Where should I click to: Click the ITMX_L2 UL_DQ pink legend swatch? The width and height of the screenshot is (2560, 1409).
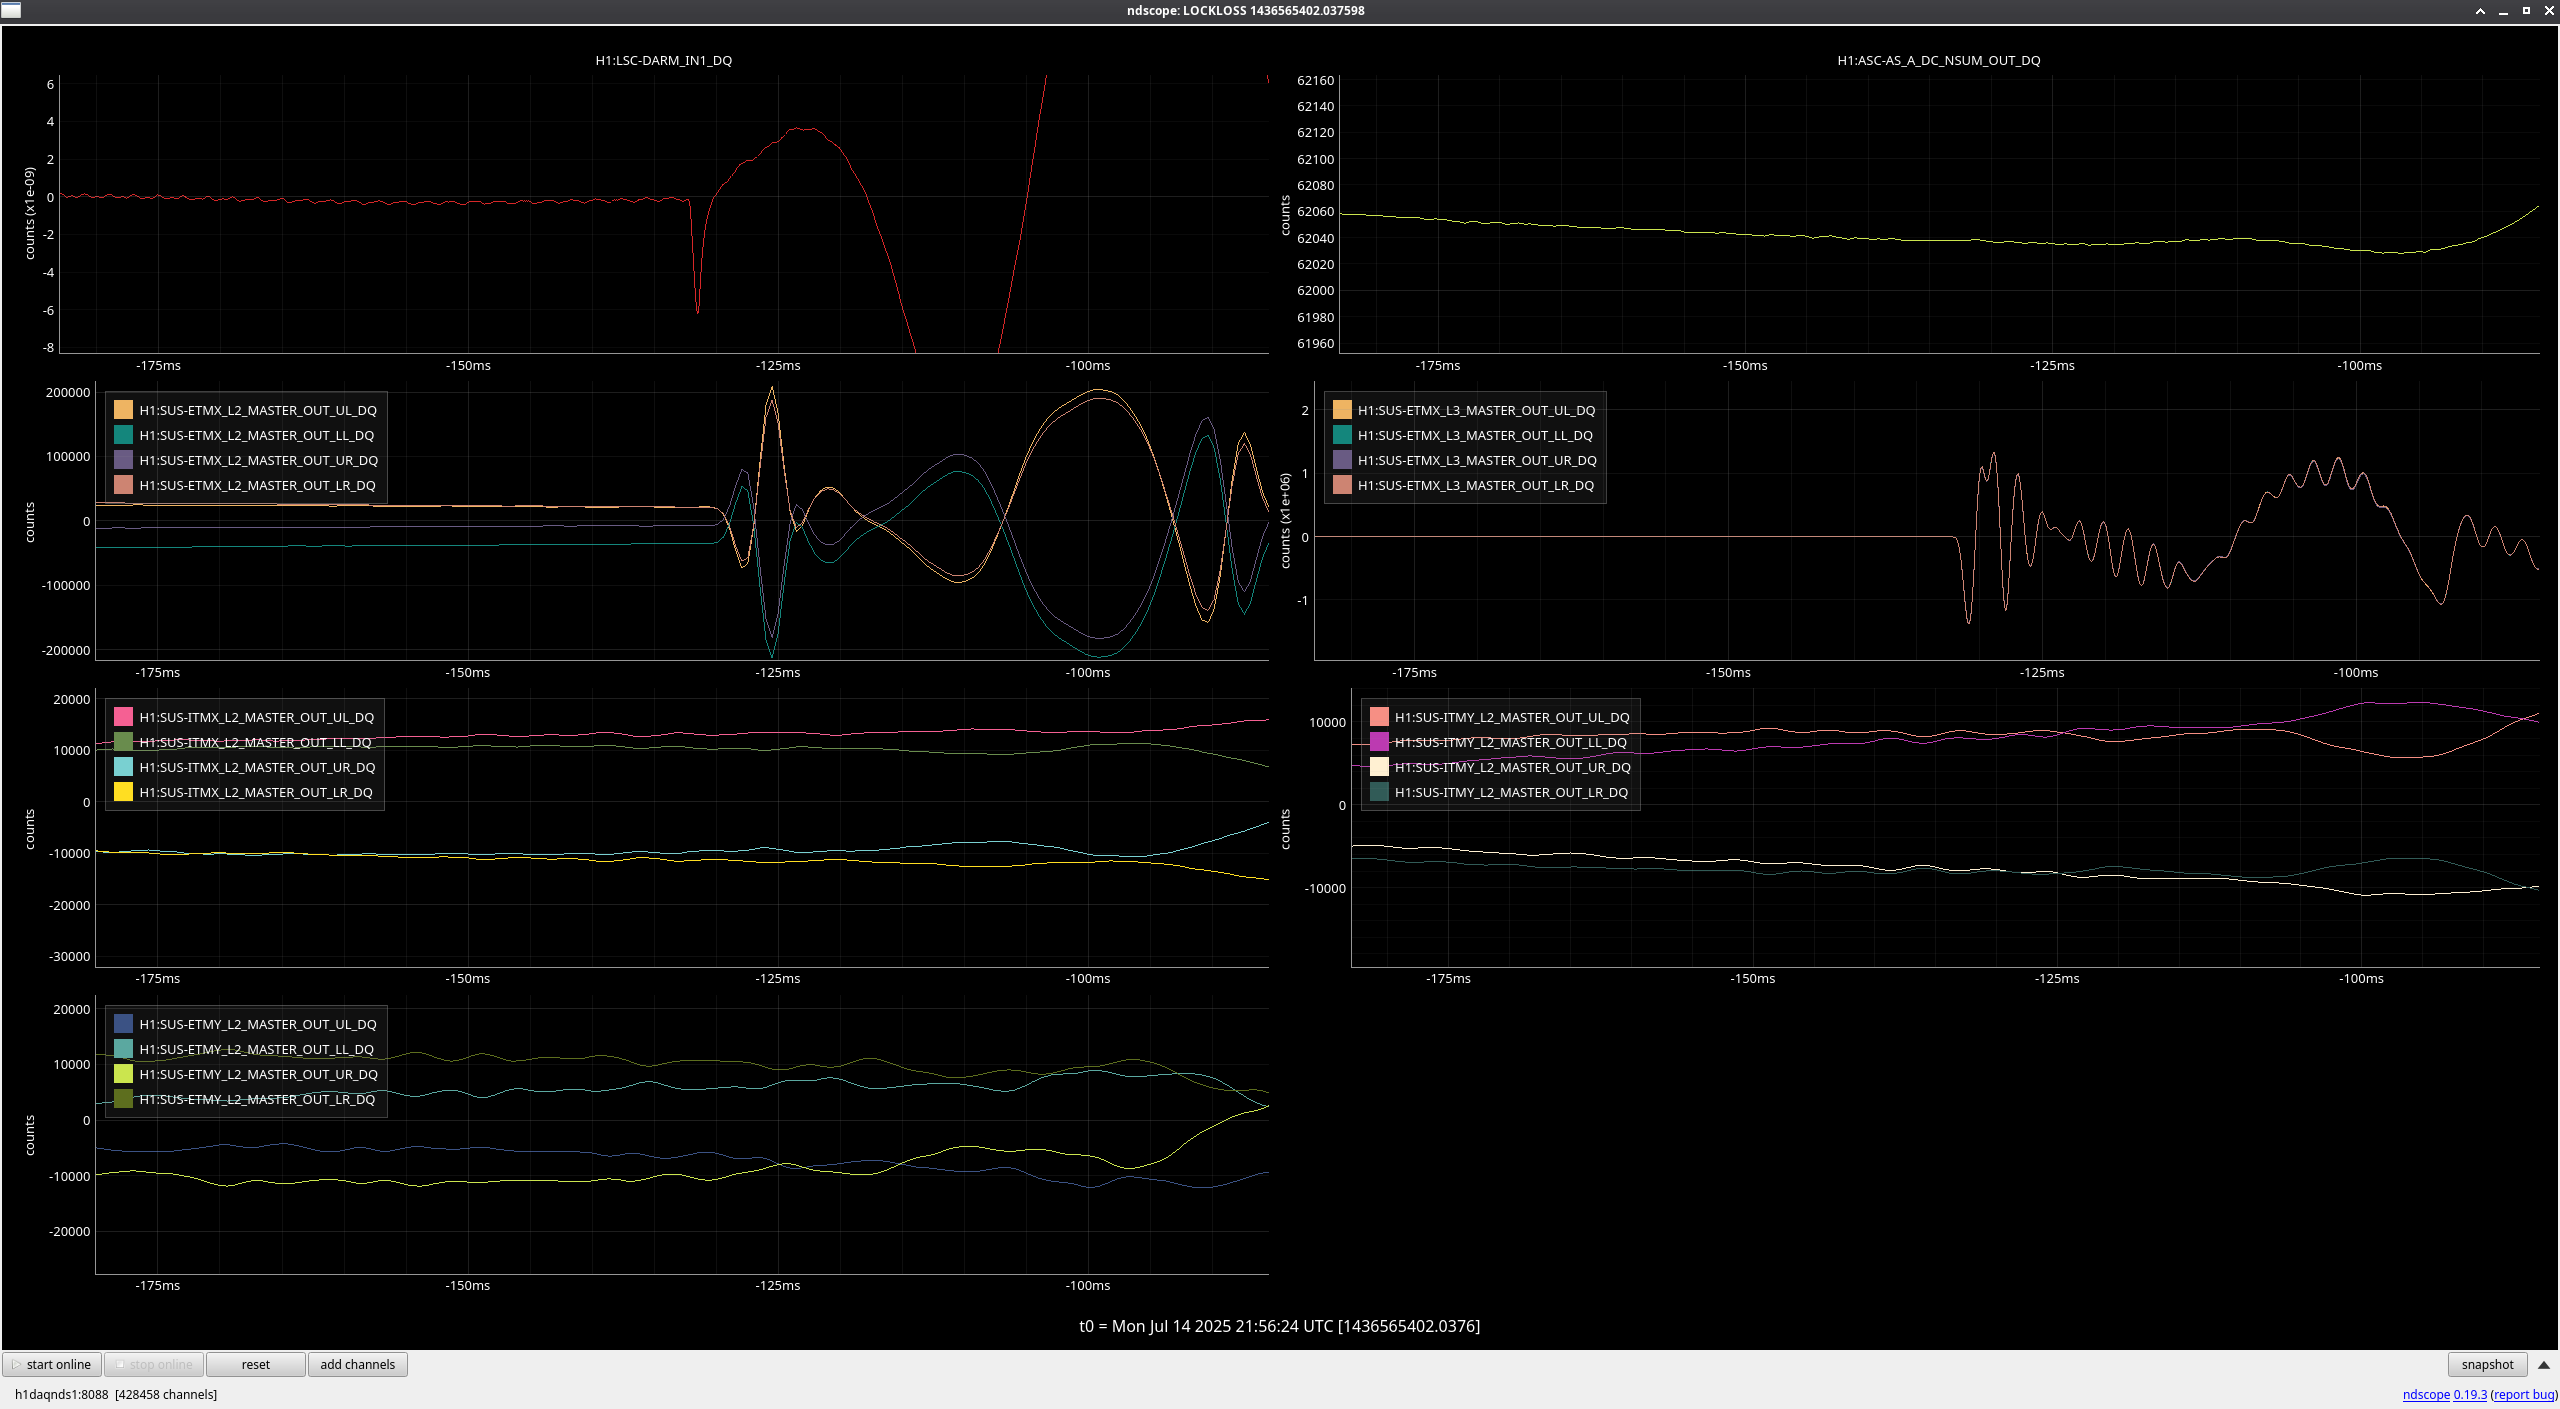click(x=123, y=717)
